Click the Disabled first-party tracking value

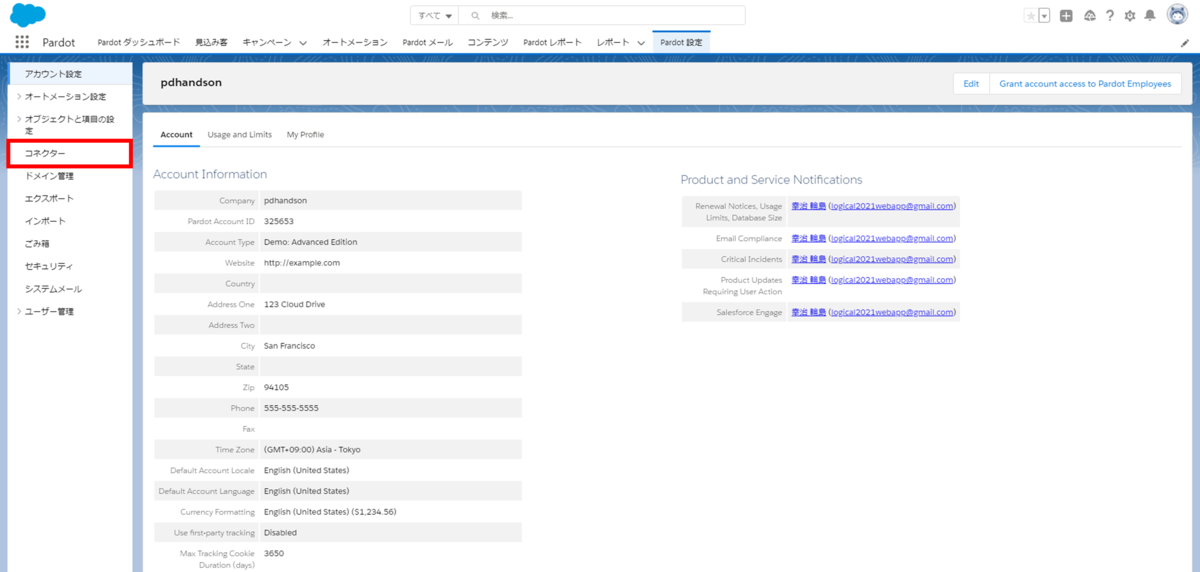[x=280, y=533]
